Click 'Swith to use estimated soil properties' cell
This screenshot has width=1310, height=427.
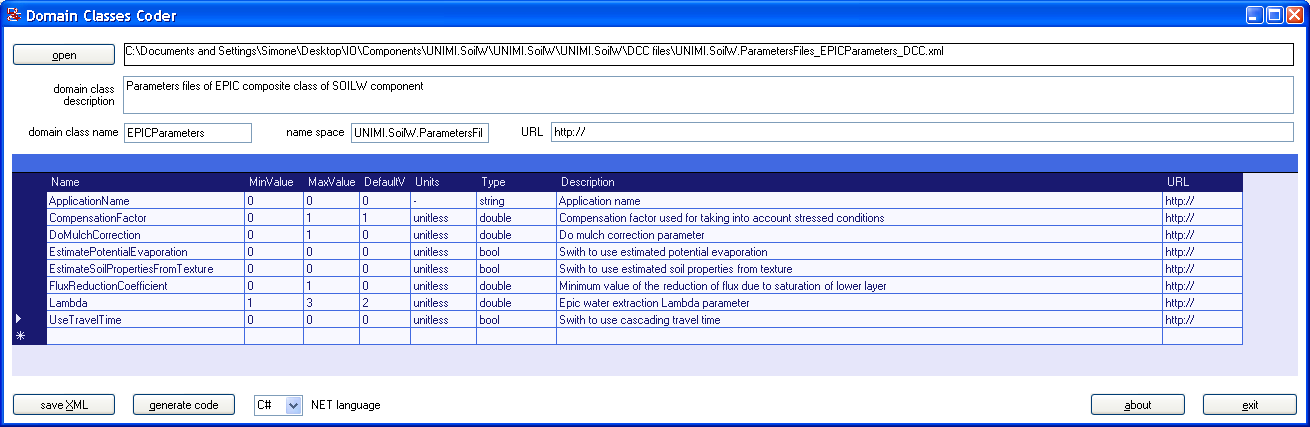click(860, 269)
